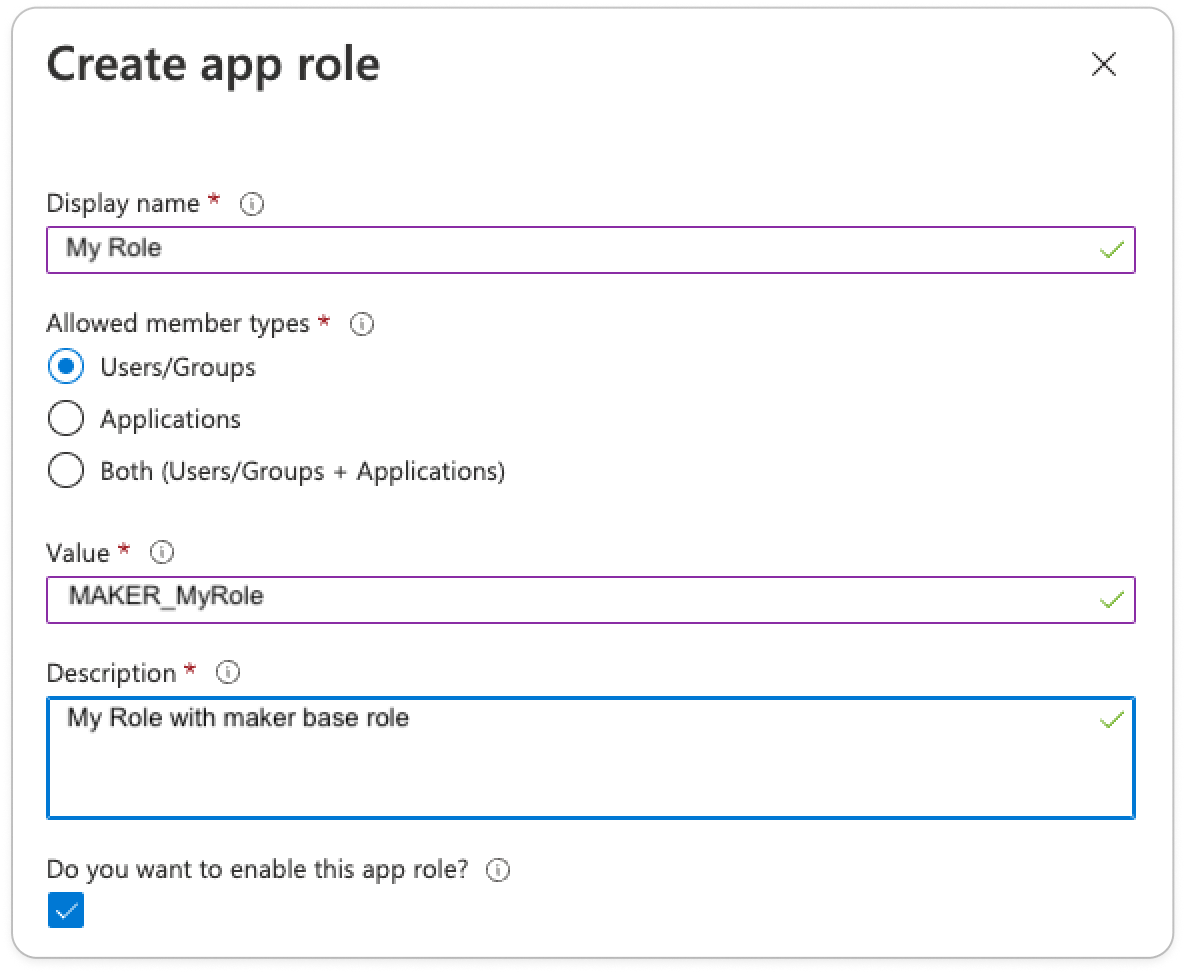Click the Display name field label text
The width and height of the screenshot is (1184, 973).
[123, 203]
